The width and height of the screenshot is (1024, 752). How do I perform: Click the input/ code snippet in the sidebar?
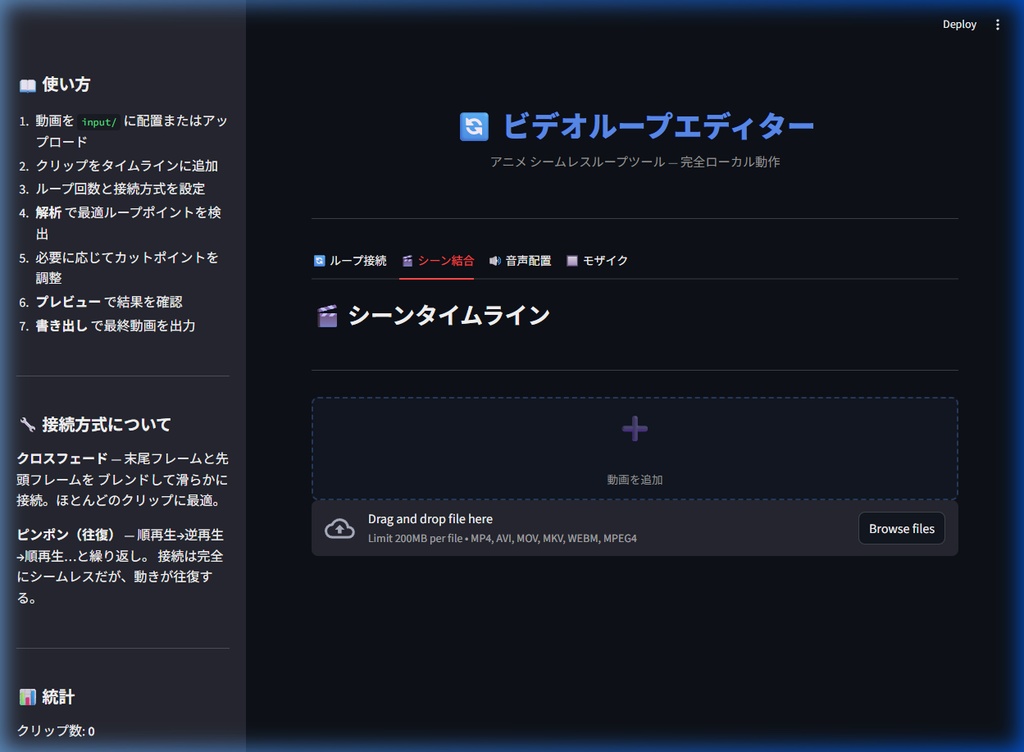coord(99,120)
